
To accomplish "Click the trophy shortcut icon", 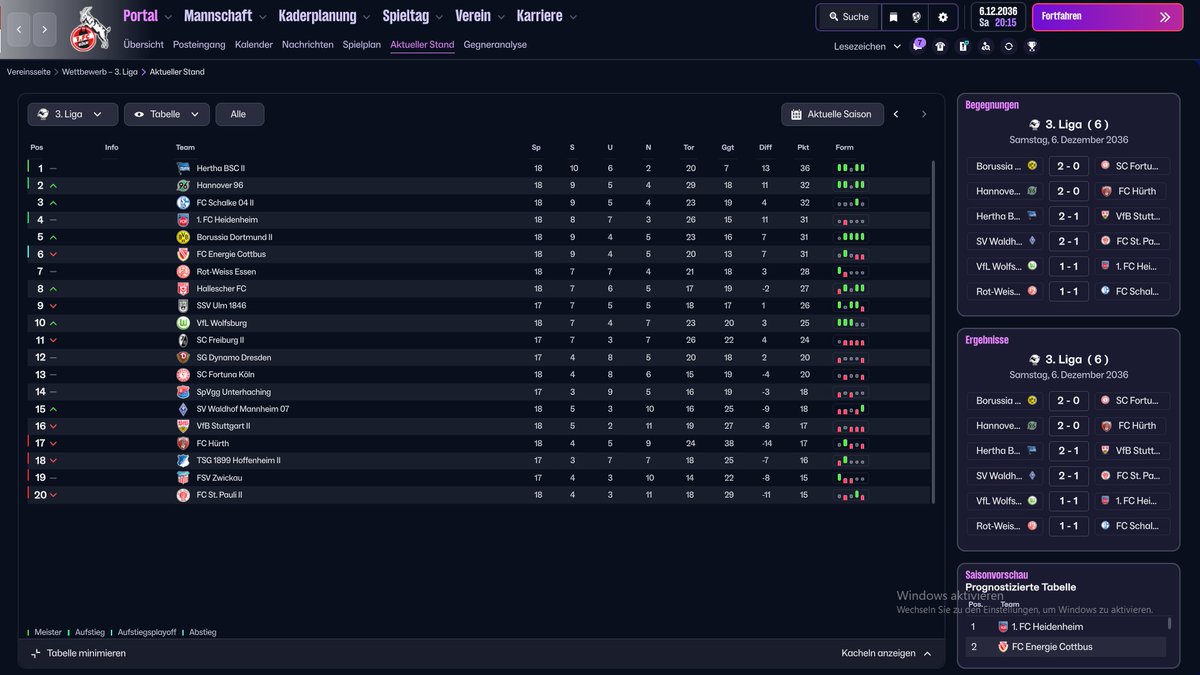I will (x=1032, y=46).
